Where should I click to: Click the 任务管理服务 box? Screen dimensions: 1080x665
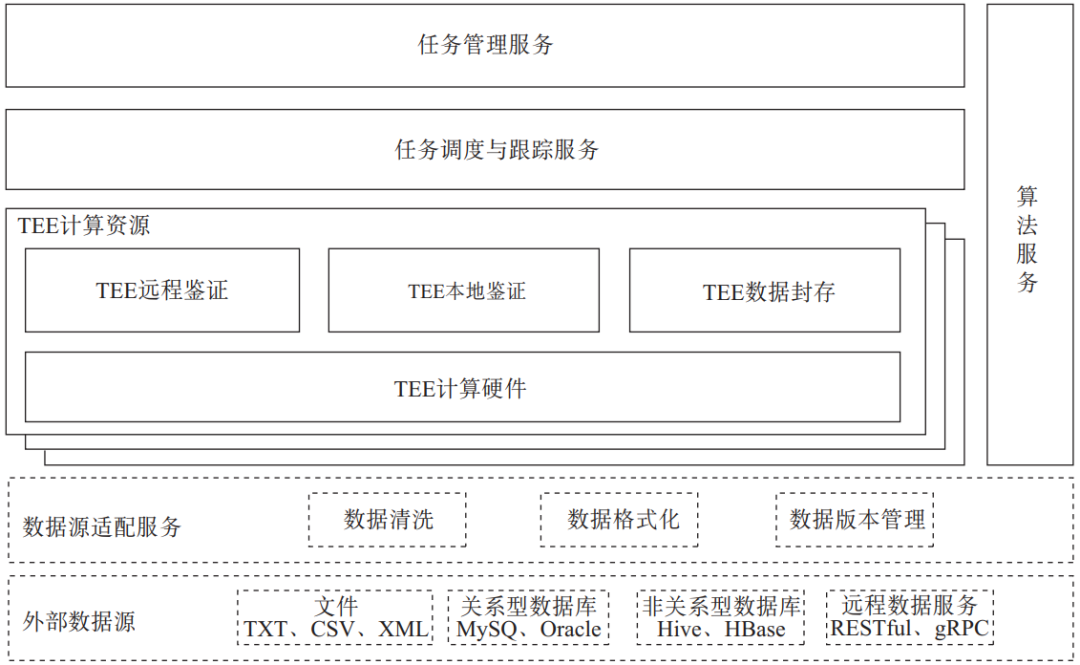485,45
